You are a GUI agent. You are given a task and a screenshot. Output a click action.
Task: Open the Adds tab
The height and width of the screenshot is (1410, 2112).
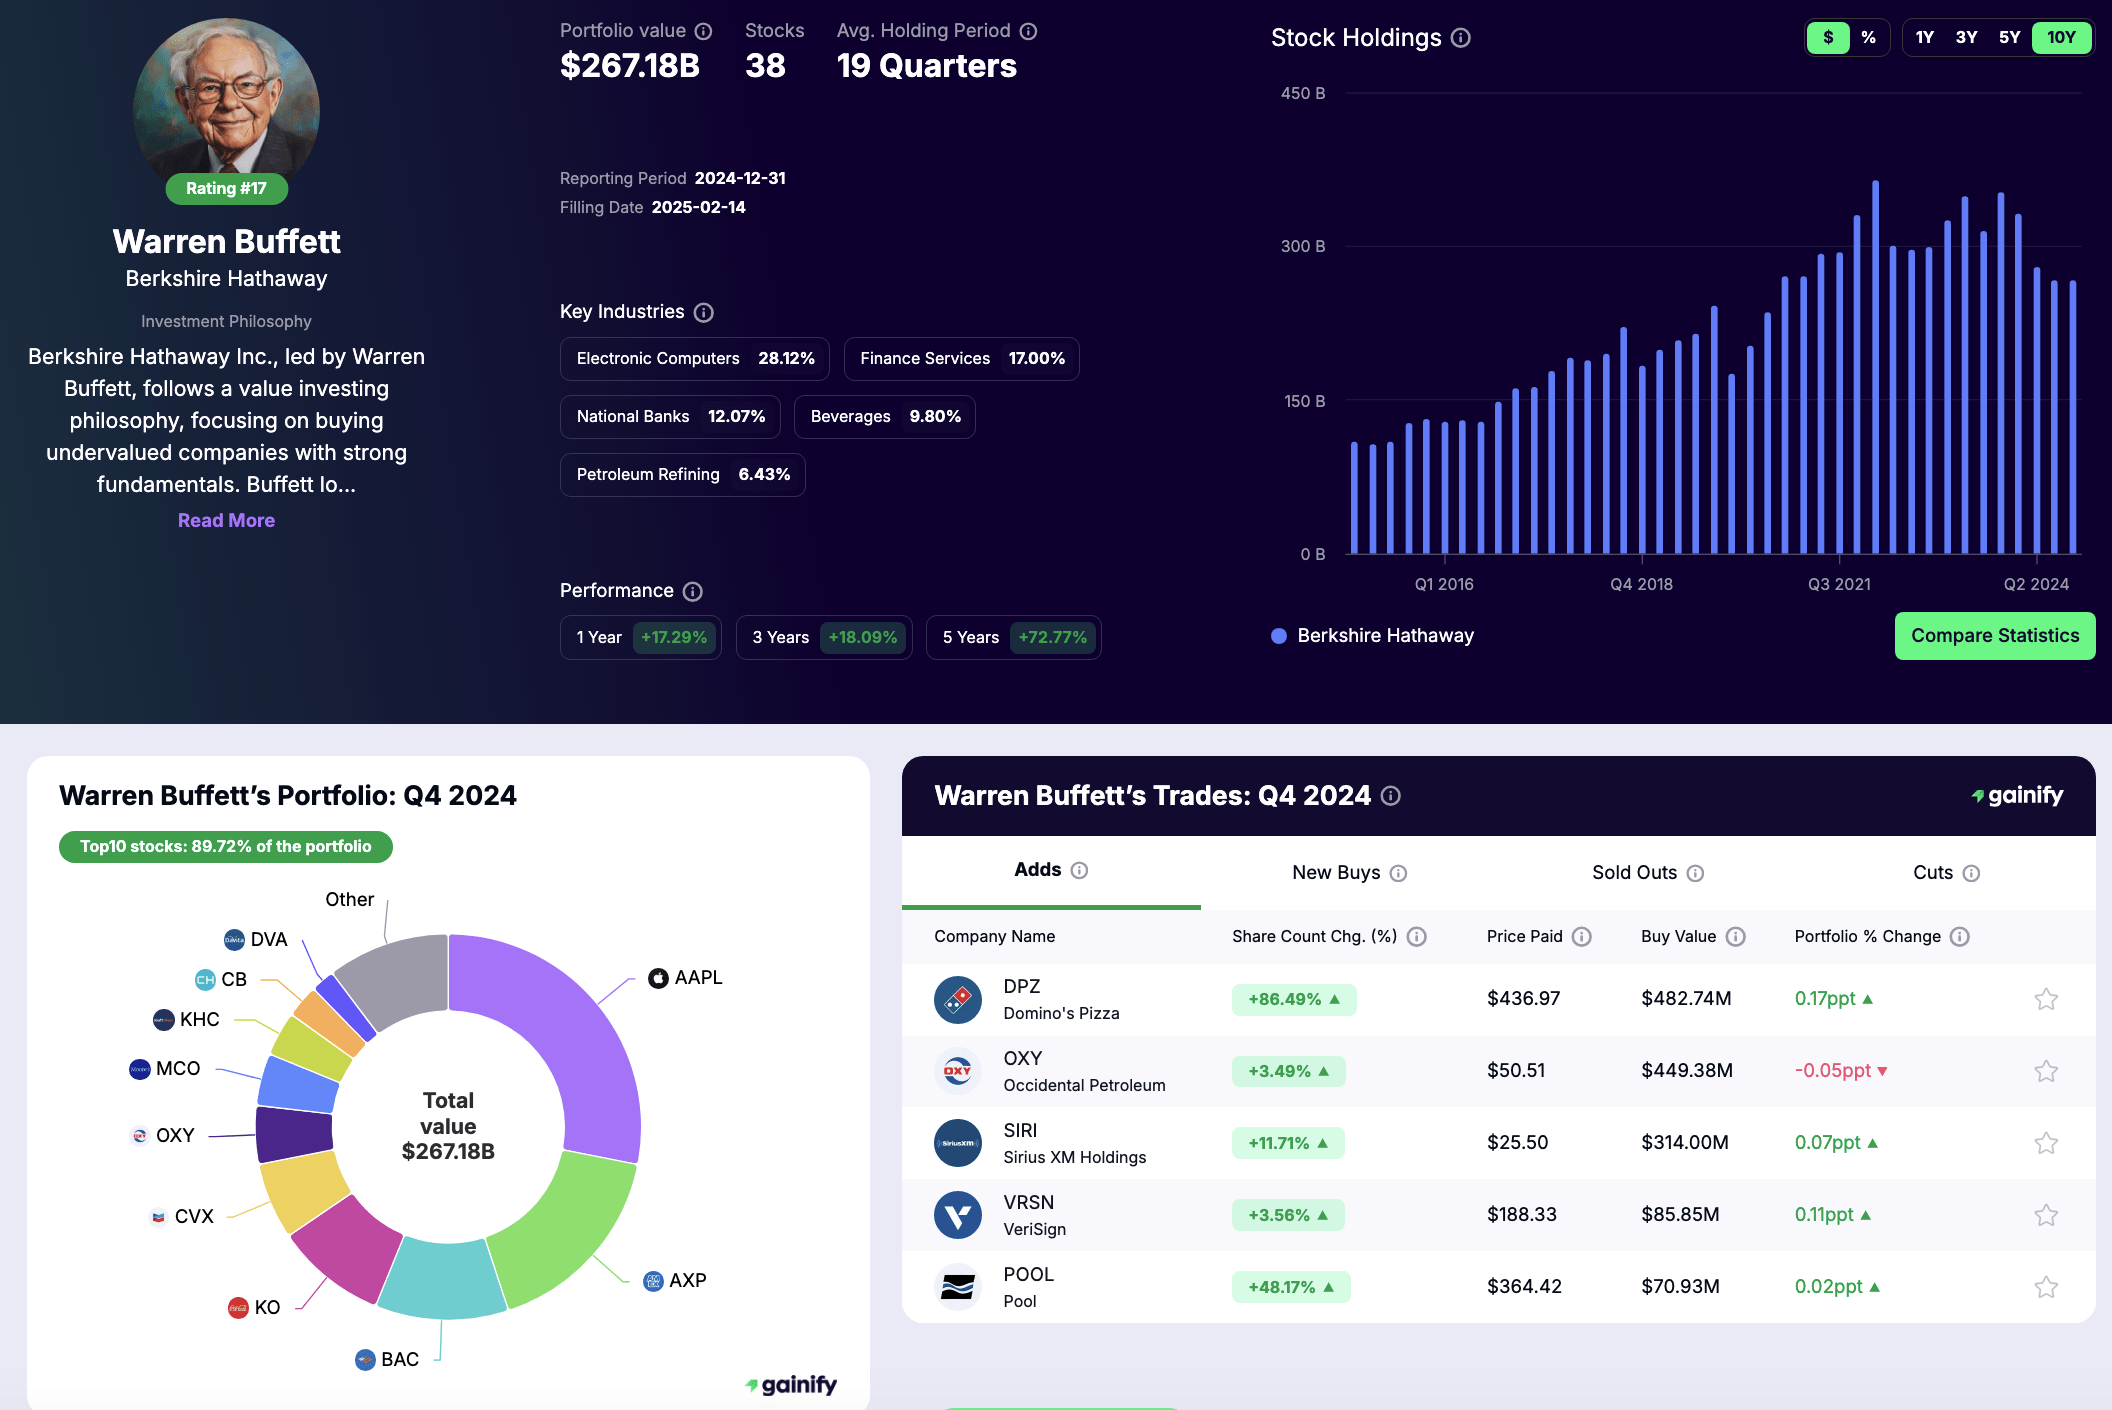click(x=1051, y=871)
